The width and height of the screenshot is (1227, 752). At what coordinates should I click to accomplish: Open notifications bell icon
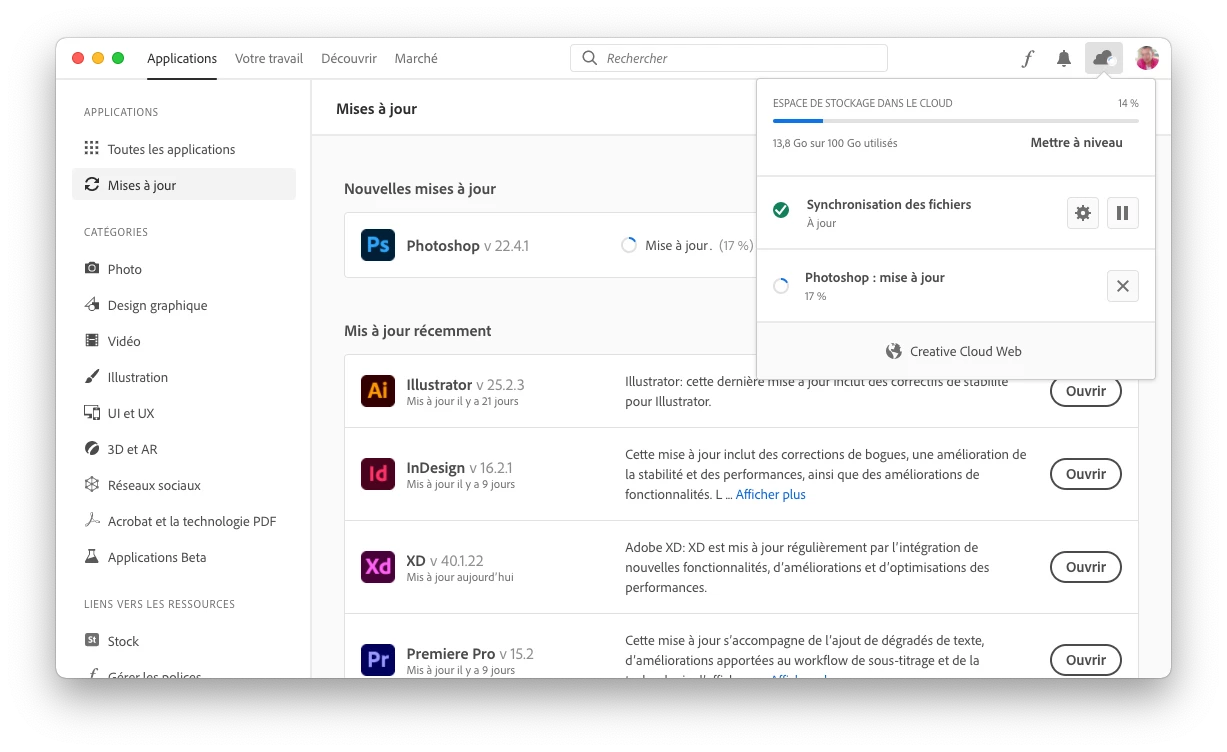click(1064, 58)
